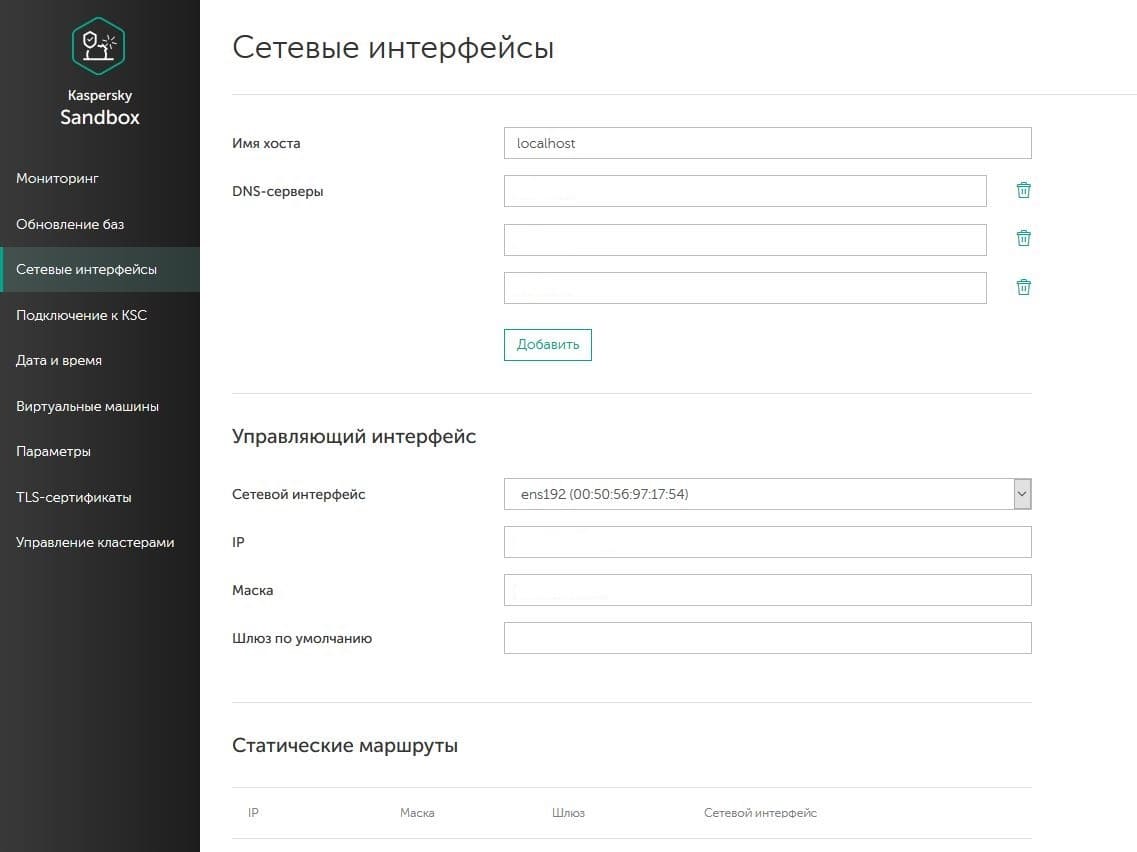Delete the first DNS server entry
Image resolution: width=1137 pixels, height=852 pixels.
tap(1023, 190)
